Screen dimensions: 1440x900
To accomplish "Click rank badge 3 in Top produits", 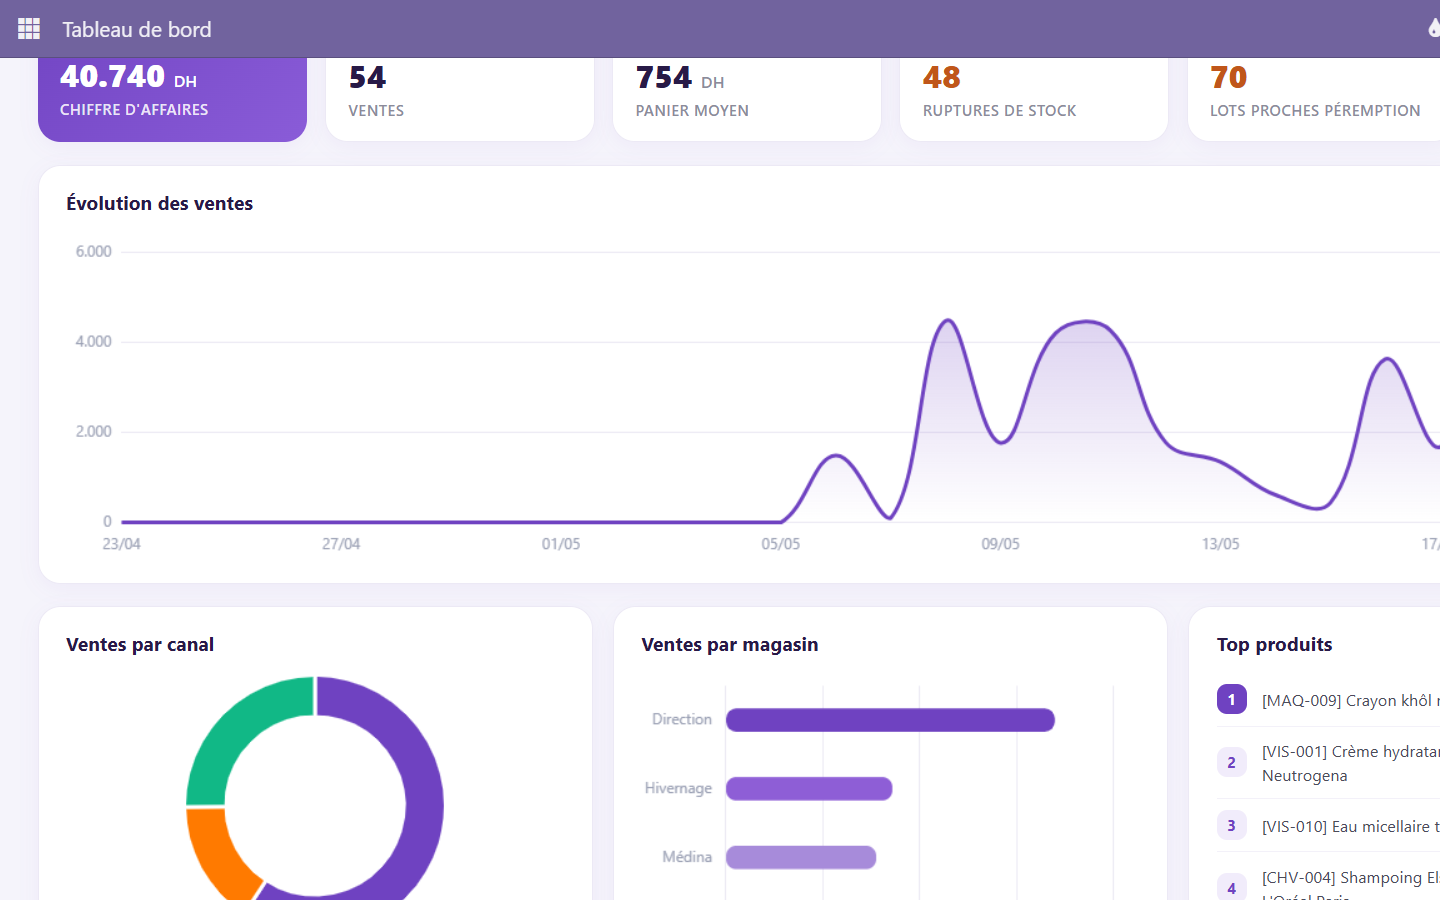I will [x=1232, y=825].
